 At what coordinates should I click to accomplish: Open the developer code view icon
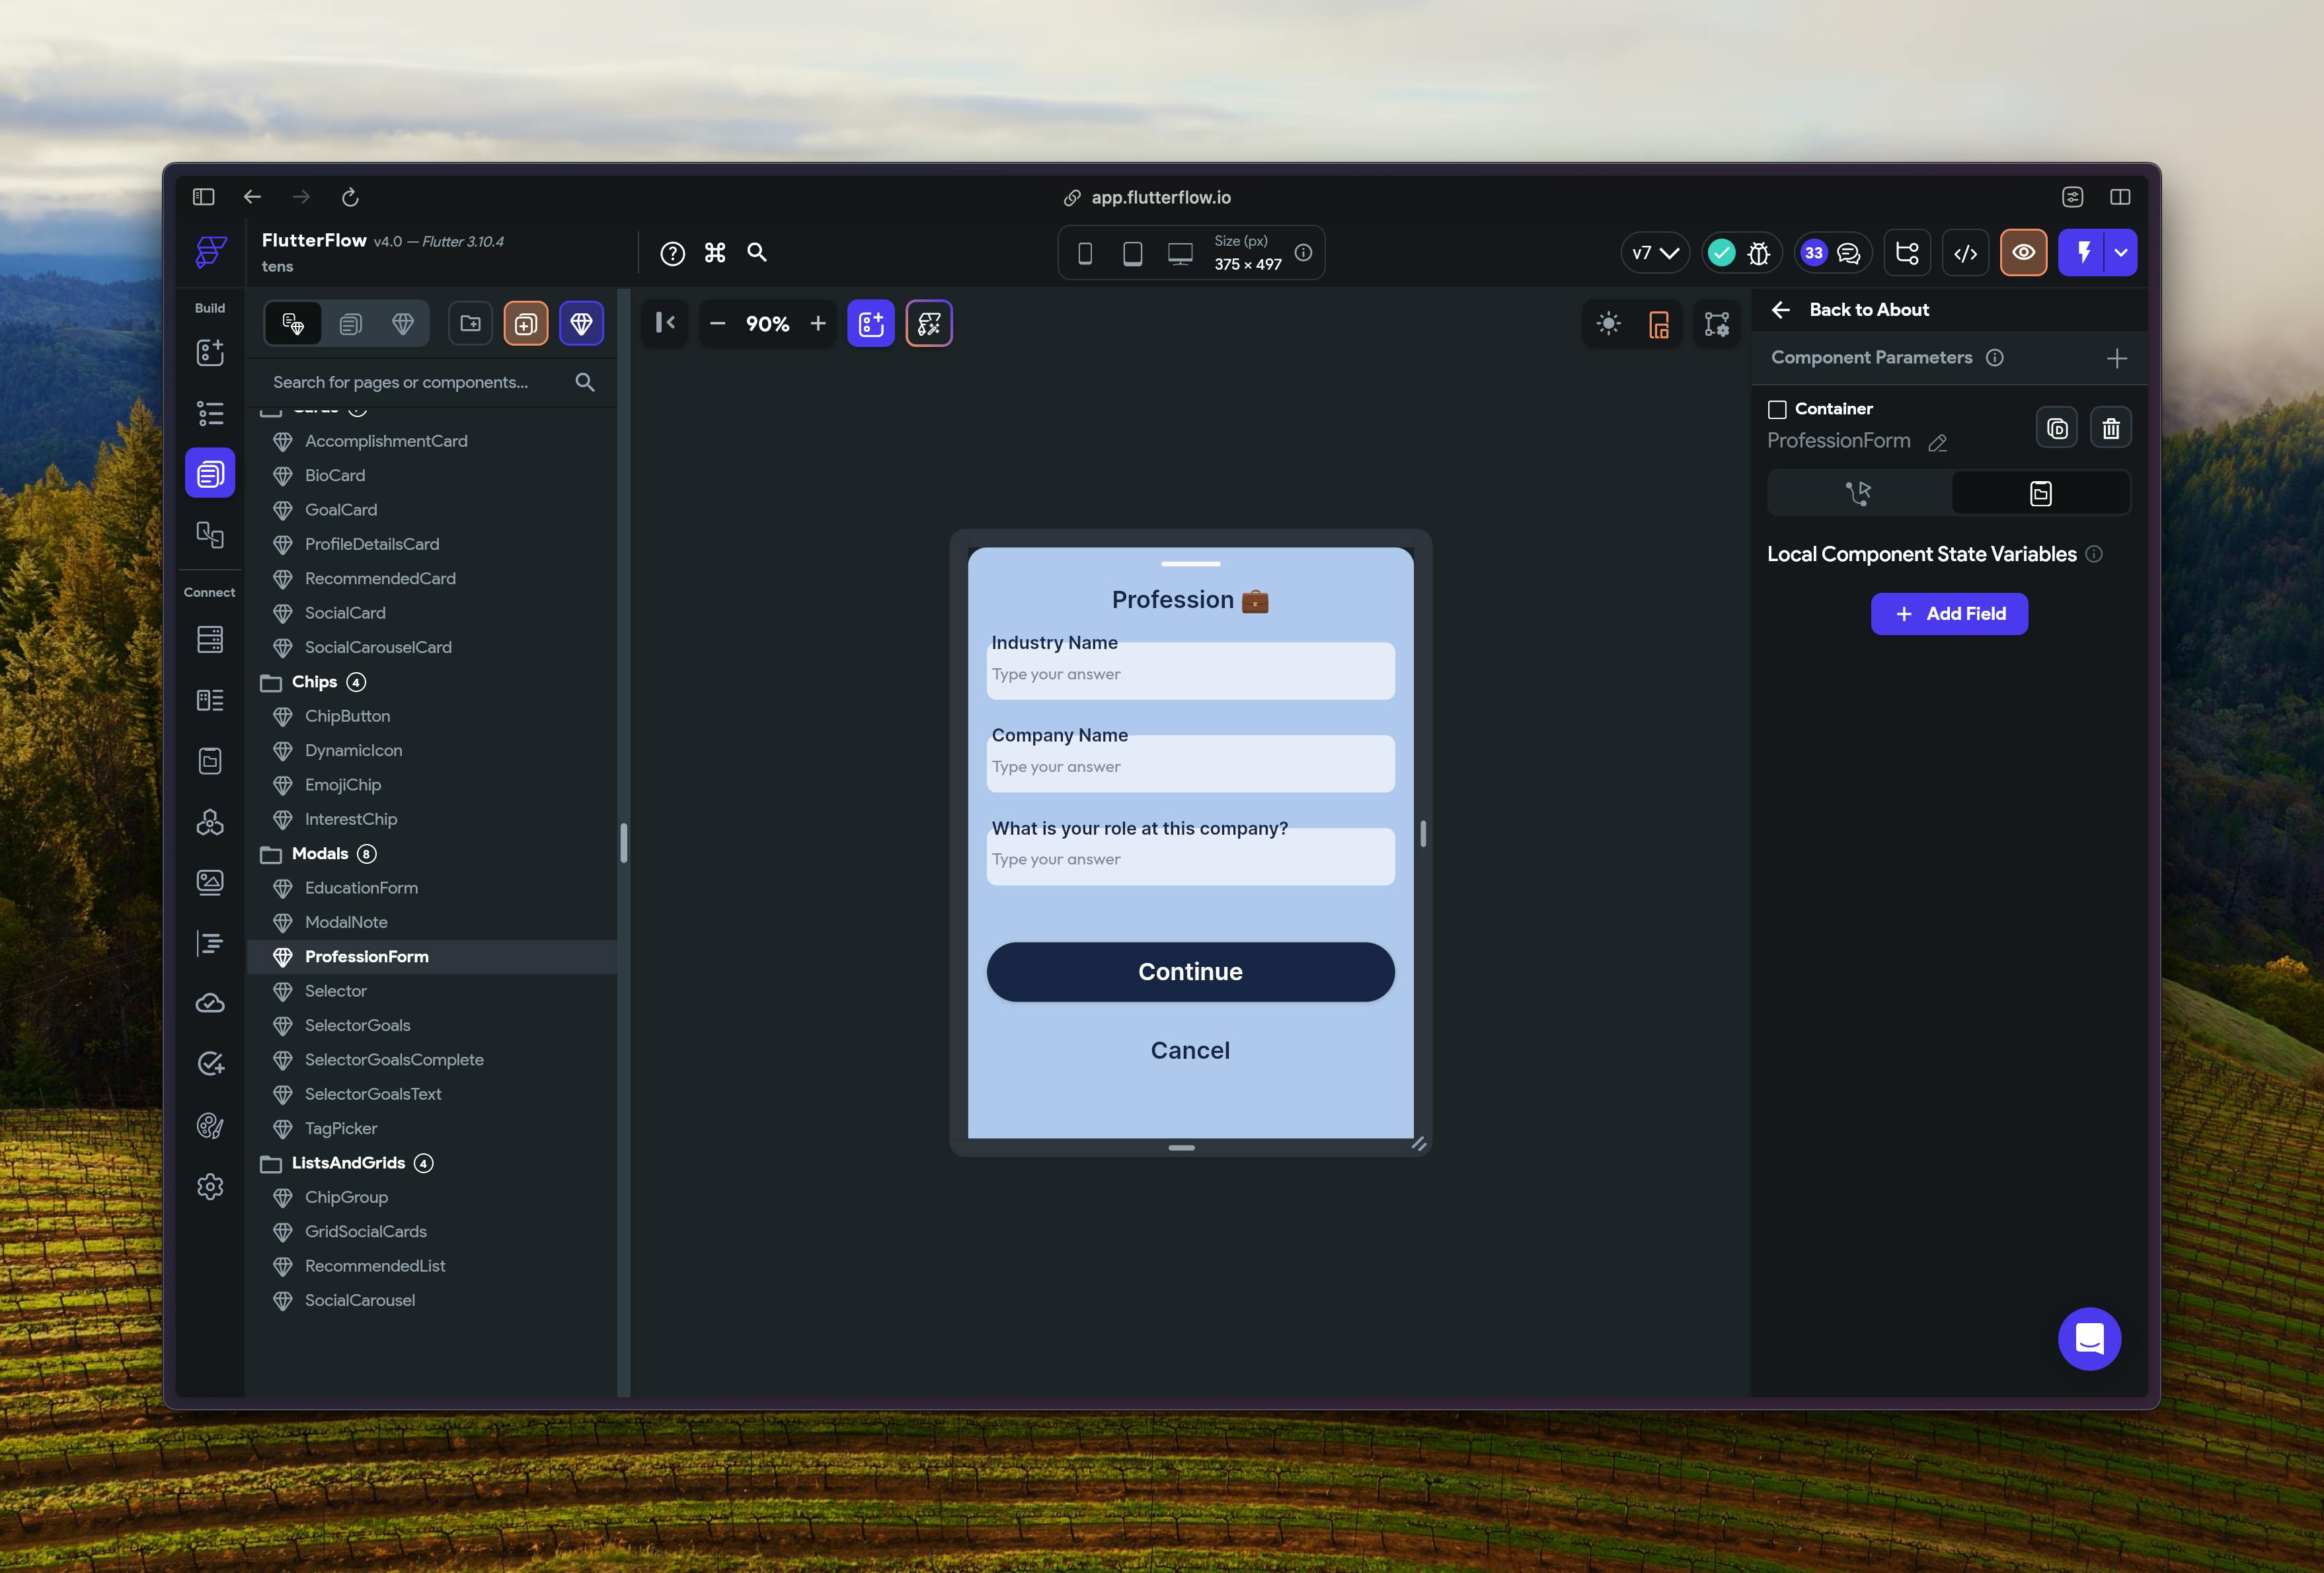pos(1965,253)
